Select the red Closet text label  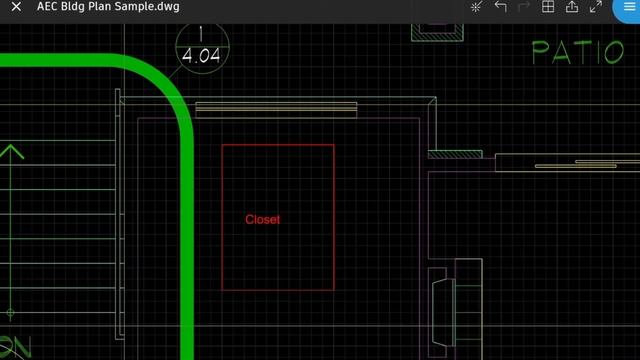[x=262, y=220]
